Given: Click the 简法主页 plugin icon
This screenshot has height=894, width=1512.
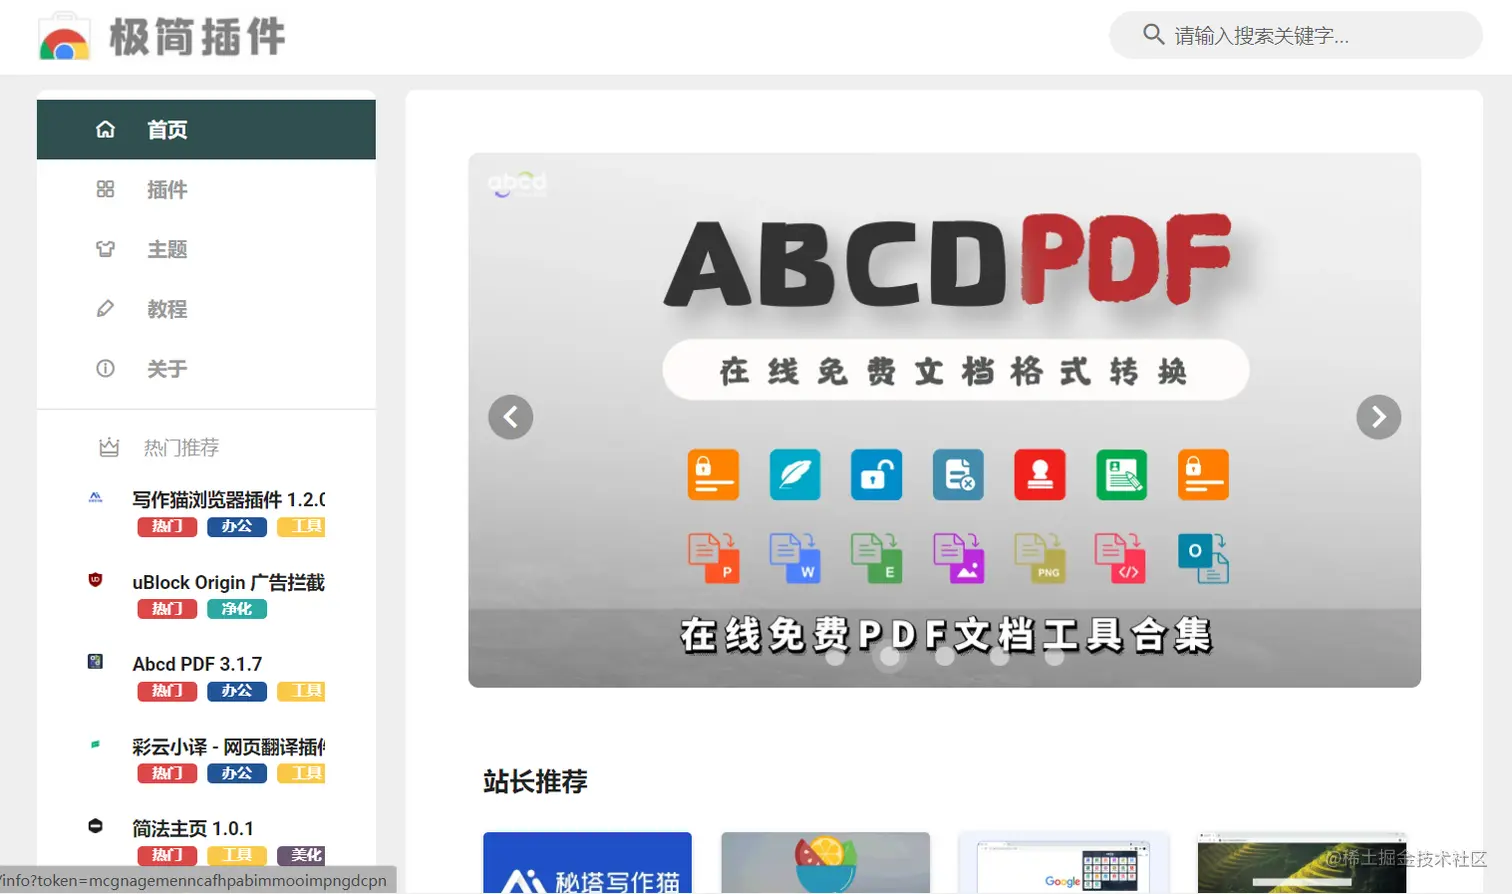Looking at the screenshot, I should tap(95, 826).
